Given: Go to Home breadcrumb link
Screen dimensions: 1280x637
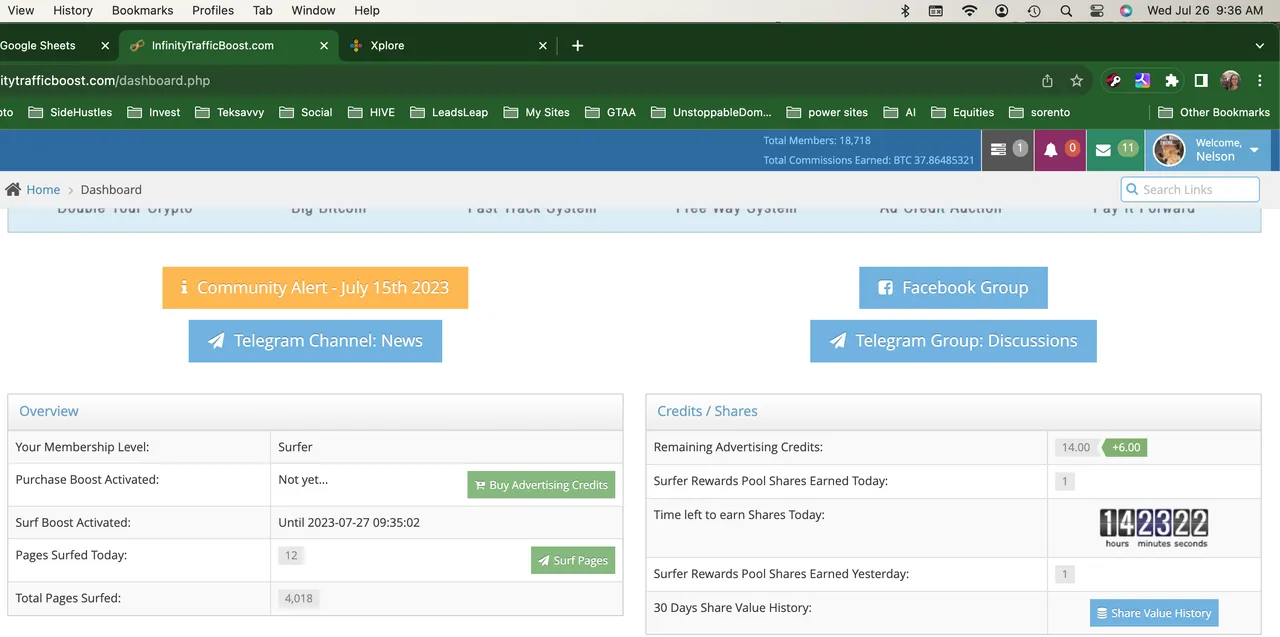Looking at the screenshot, I should tap(43, 189).
